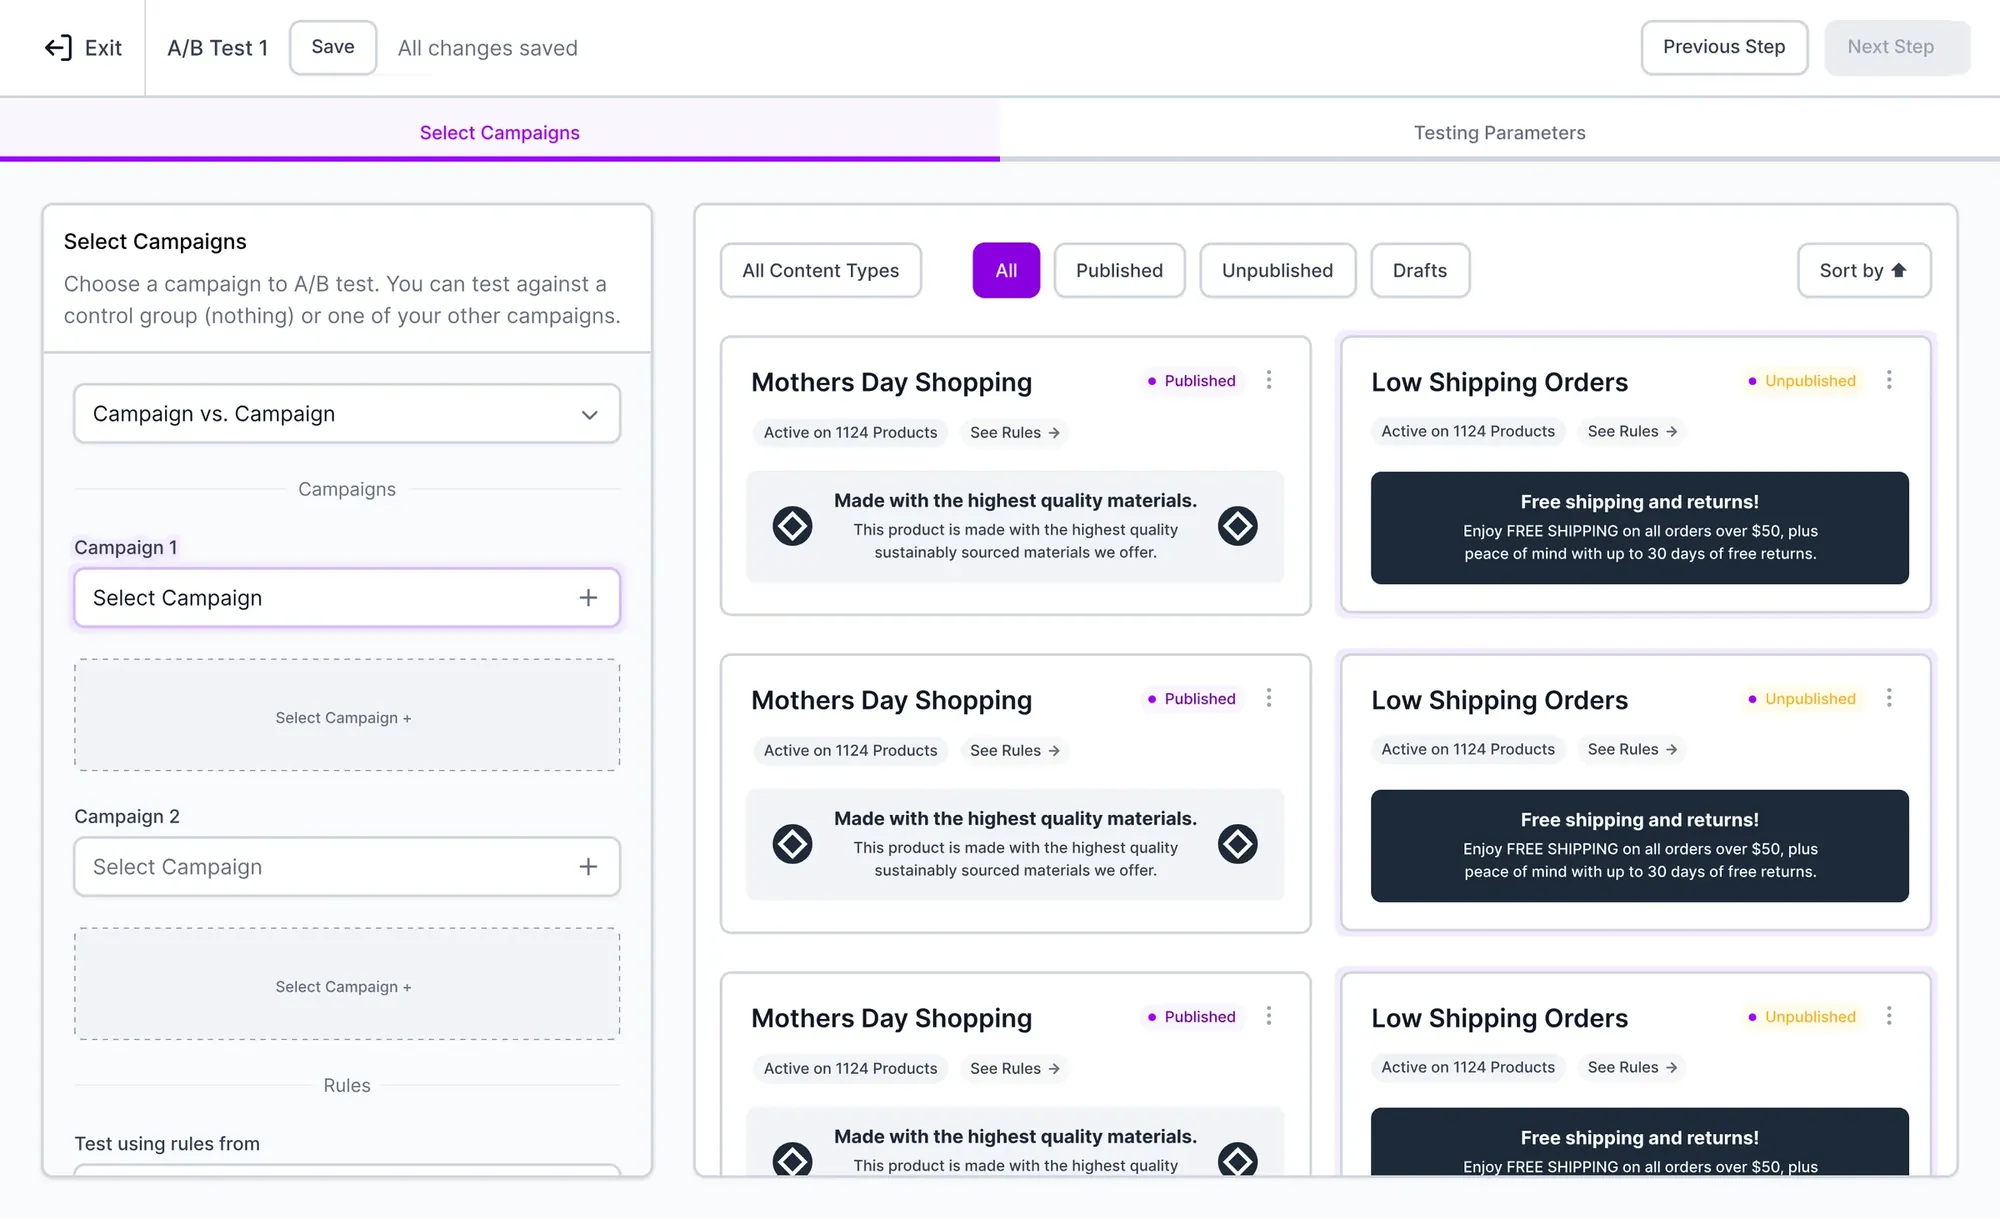Image resolution: width=2000 pixels, height=1219 pixels.
Task: Open kebab menu on third Mothers Day Shopping card
Action: click(x=1269, y=1016)
